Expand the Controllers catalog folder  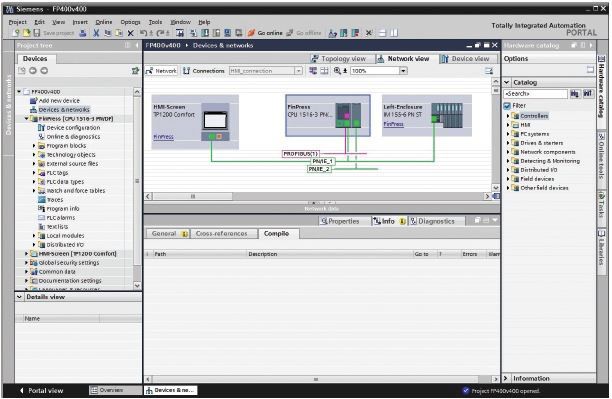click(x=508, y=116)
